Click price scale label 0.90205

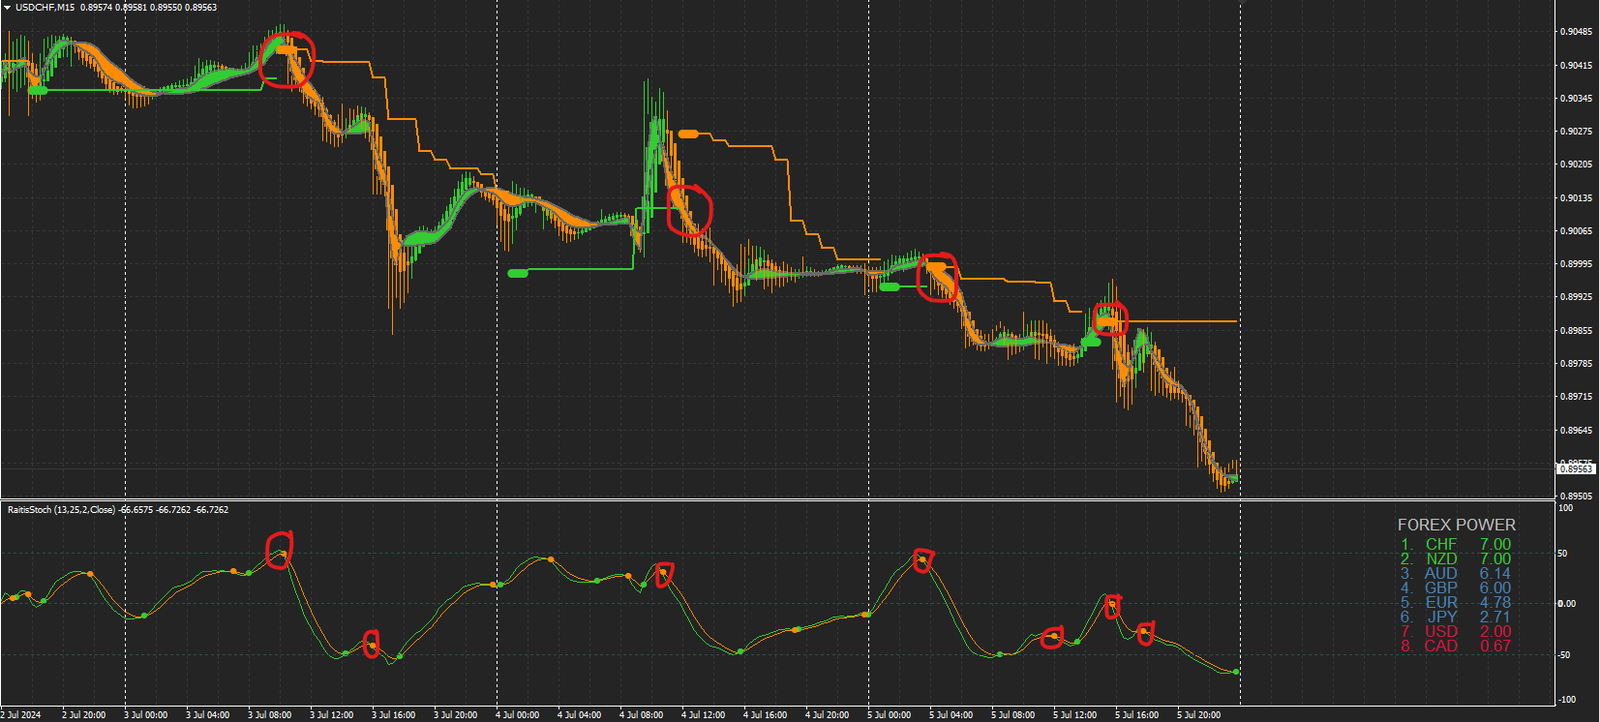point(1576,164)
